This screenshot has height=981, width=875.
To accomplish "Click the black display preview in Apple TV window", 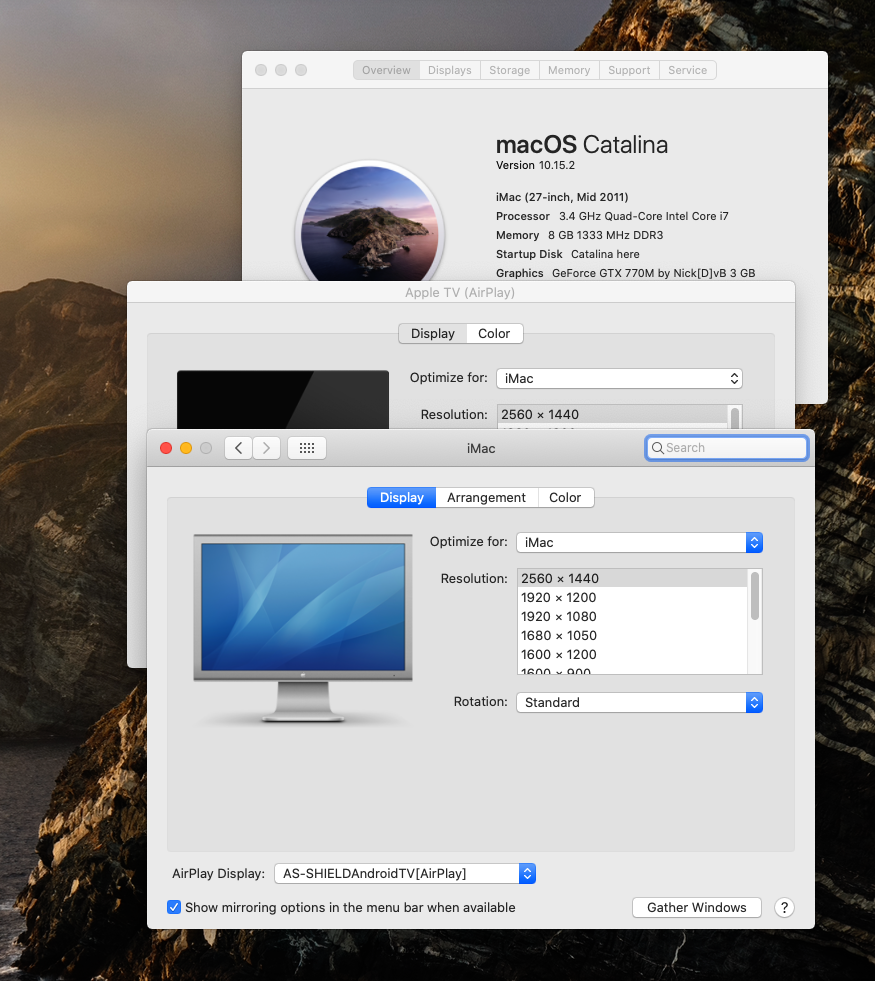I will pyautogui.click(x=283, y=399).
